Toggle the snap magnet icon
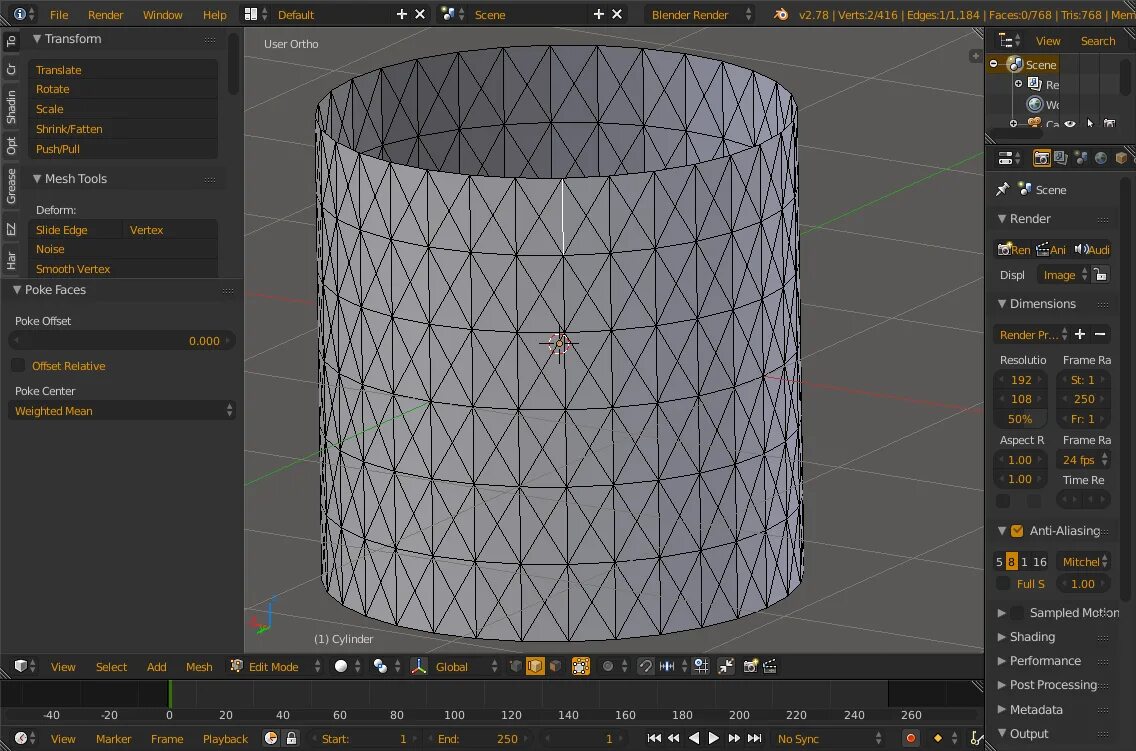 [x=644, y=666]
